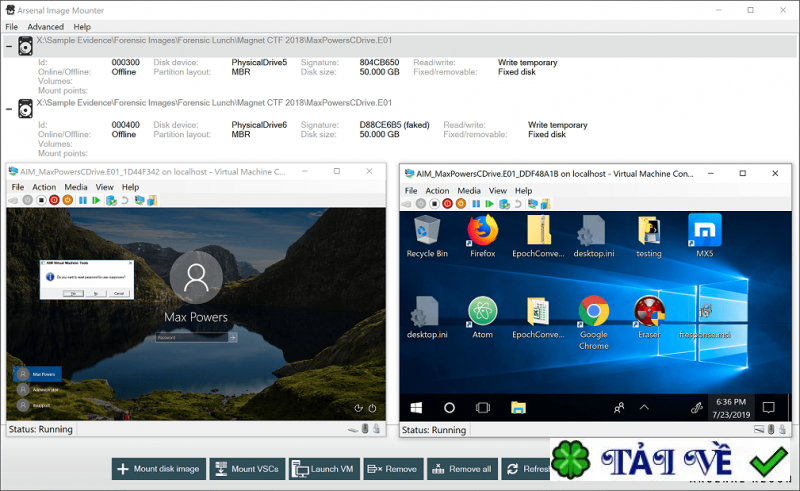Image resolution: width=800 pixels, height=491 pixels.
Task: Open File Explorer from the VM taskbar
Action: tap(518, 407)
